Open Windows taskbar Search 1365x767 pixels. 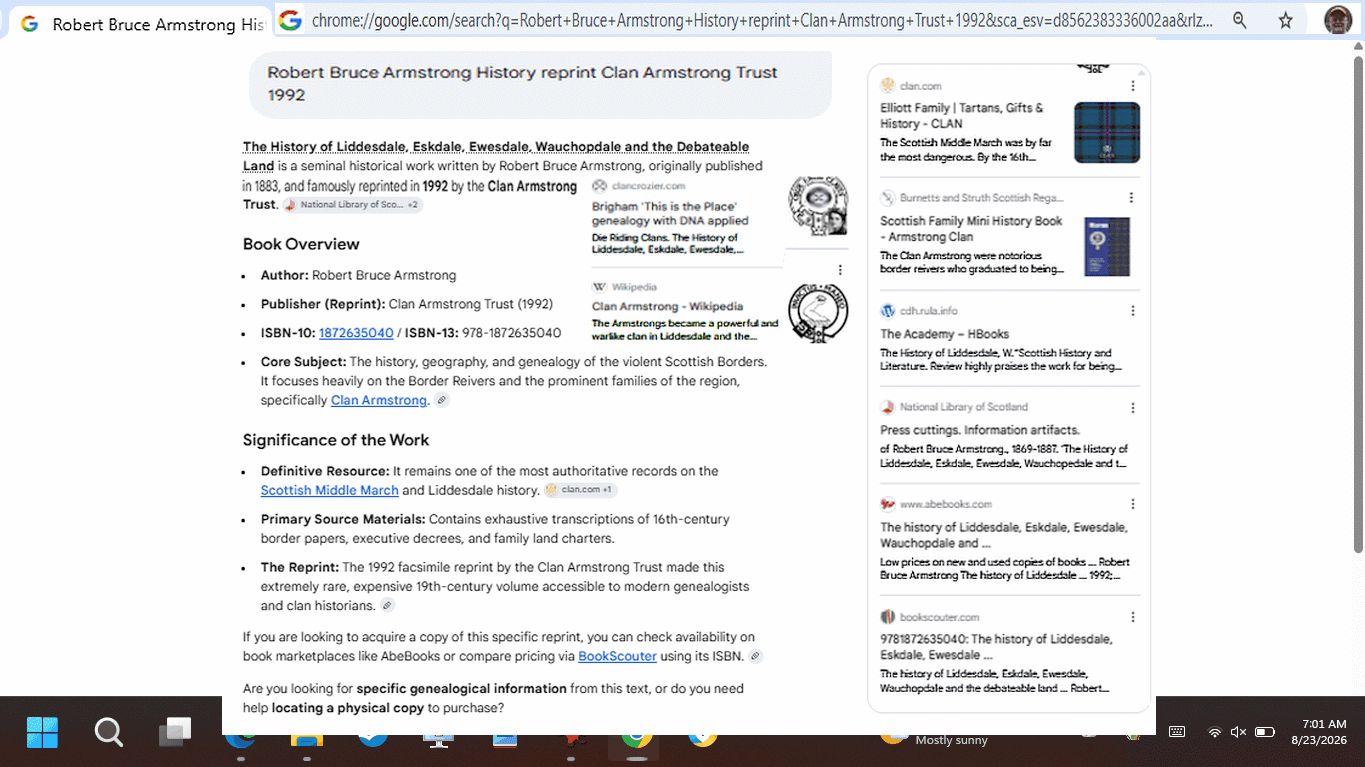(108, 733)
